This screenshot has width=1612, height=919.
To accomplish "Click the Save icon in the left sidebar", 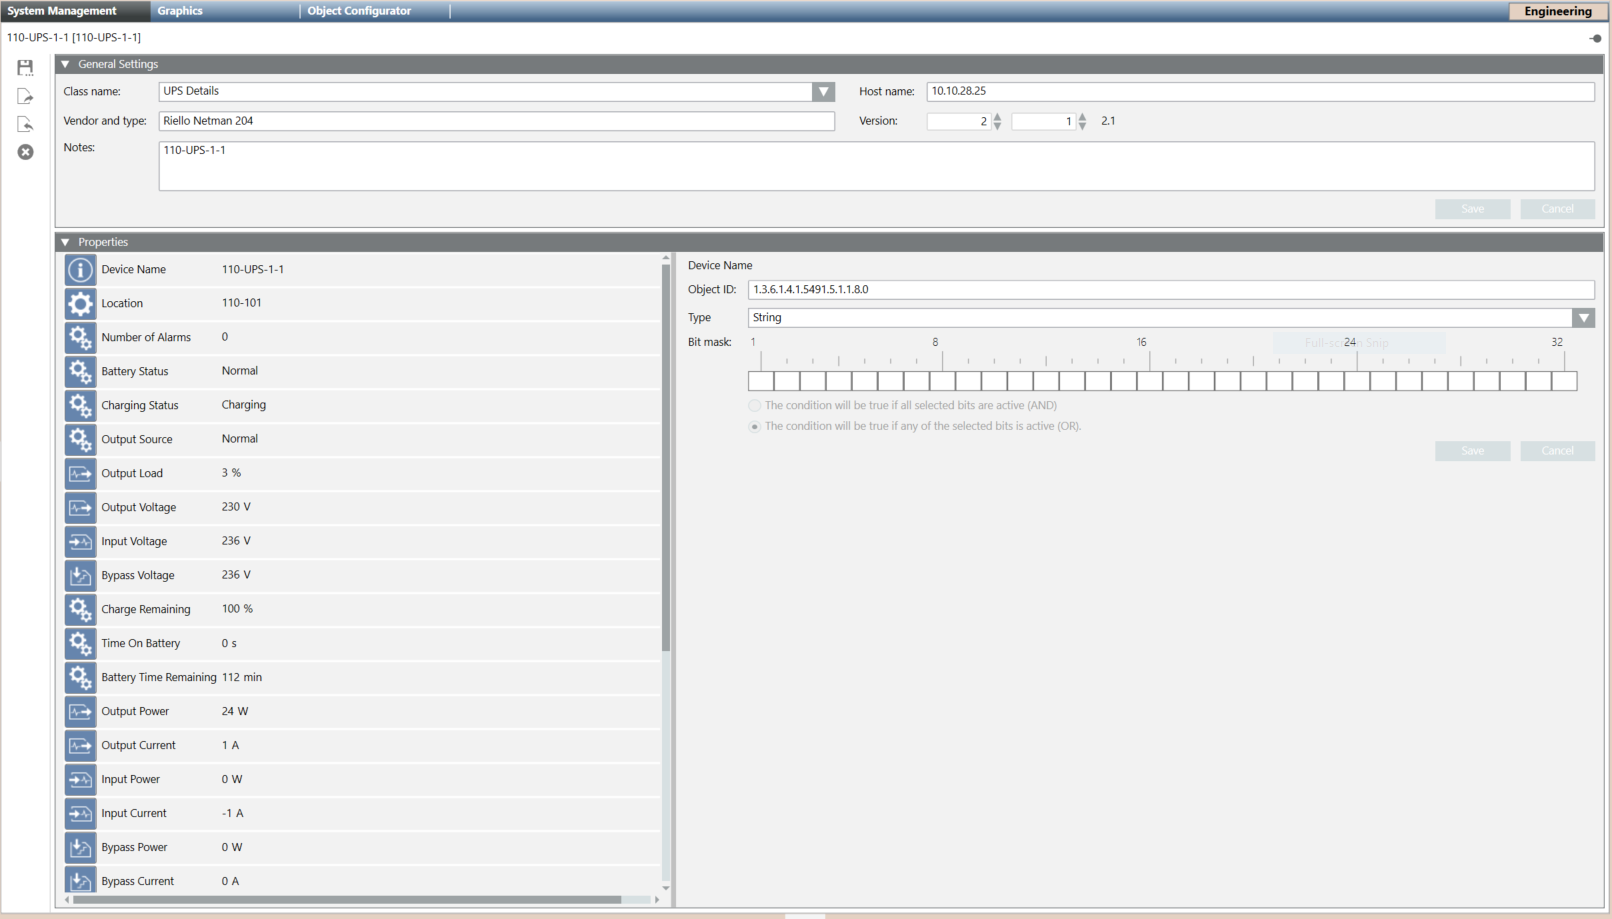I will (25, 67).
